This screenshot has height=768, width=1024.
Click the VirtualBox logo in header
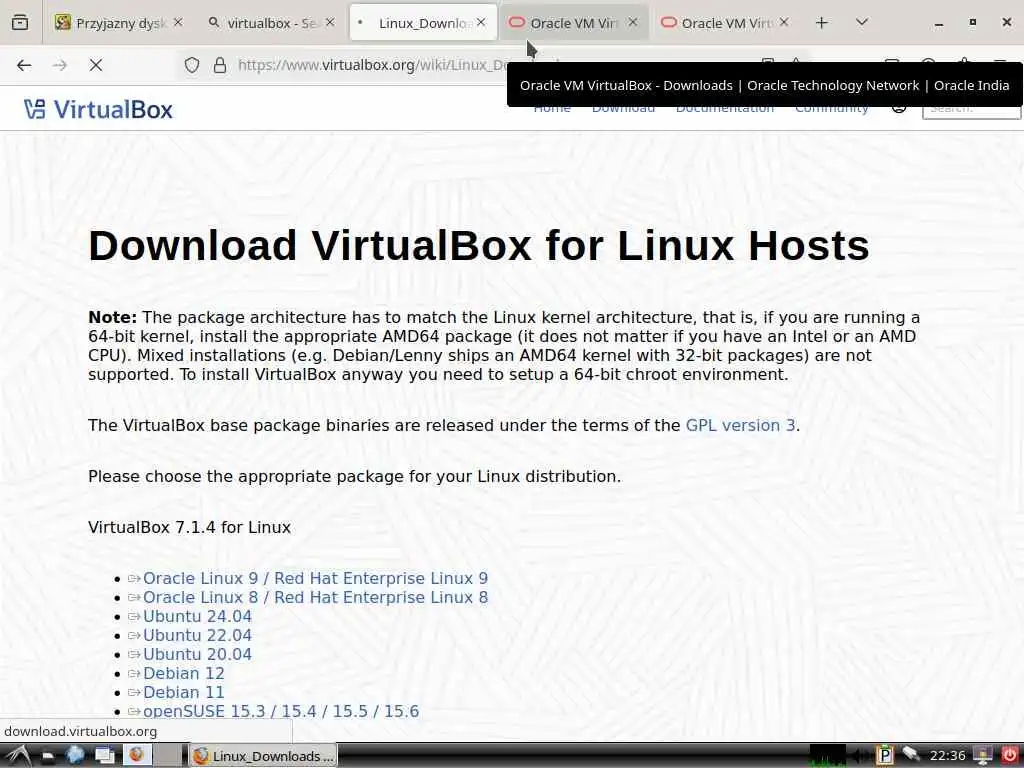point(98,109)
